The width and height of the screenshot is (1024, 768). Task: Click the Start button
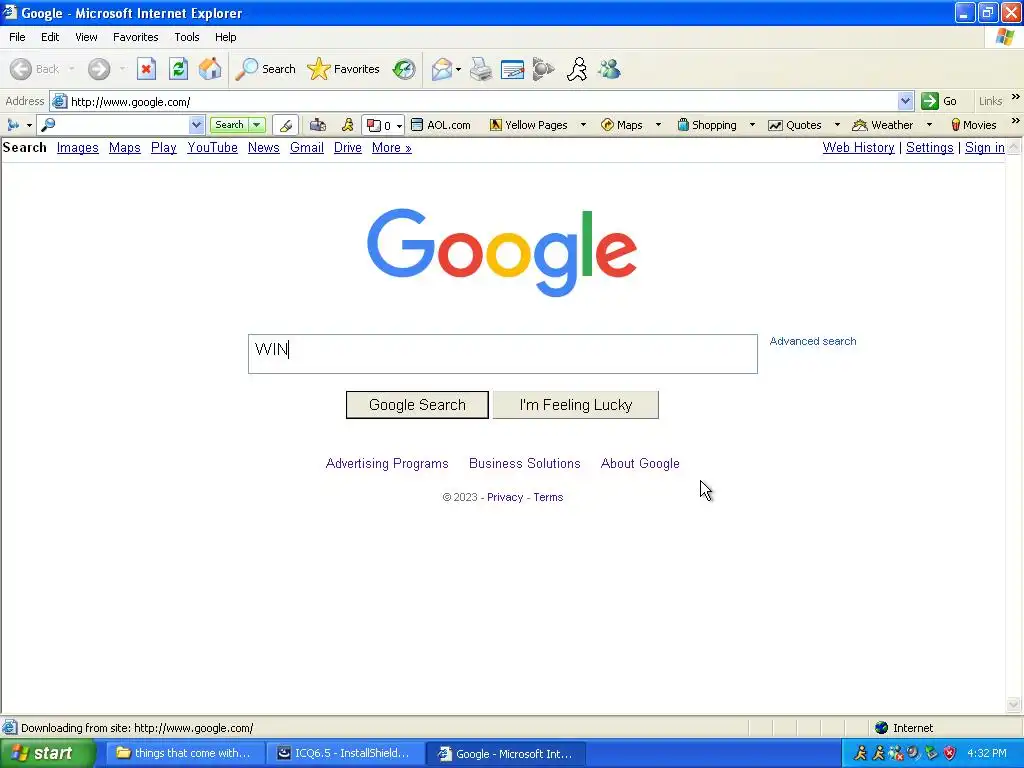46,753
